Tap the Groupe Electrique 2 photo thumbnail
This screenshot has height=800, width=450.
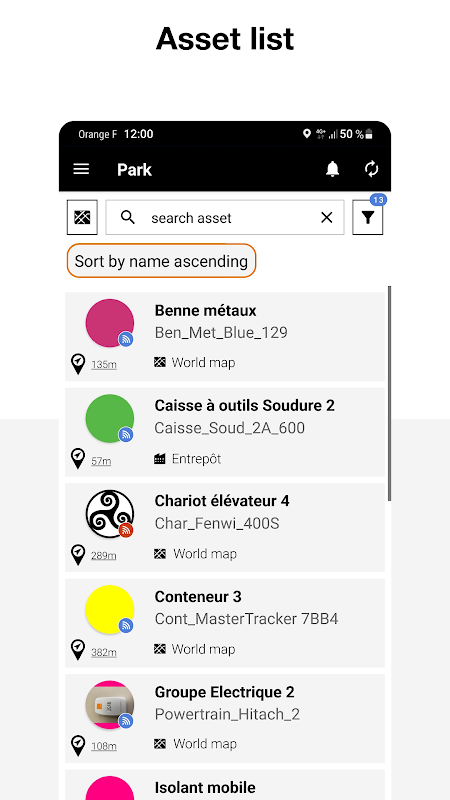coord(110,705)
